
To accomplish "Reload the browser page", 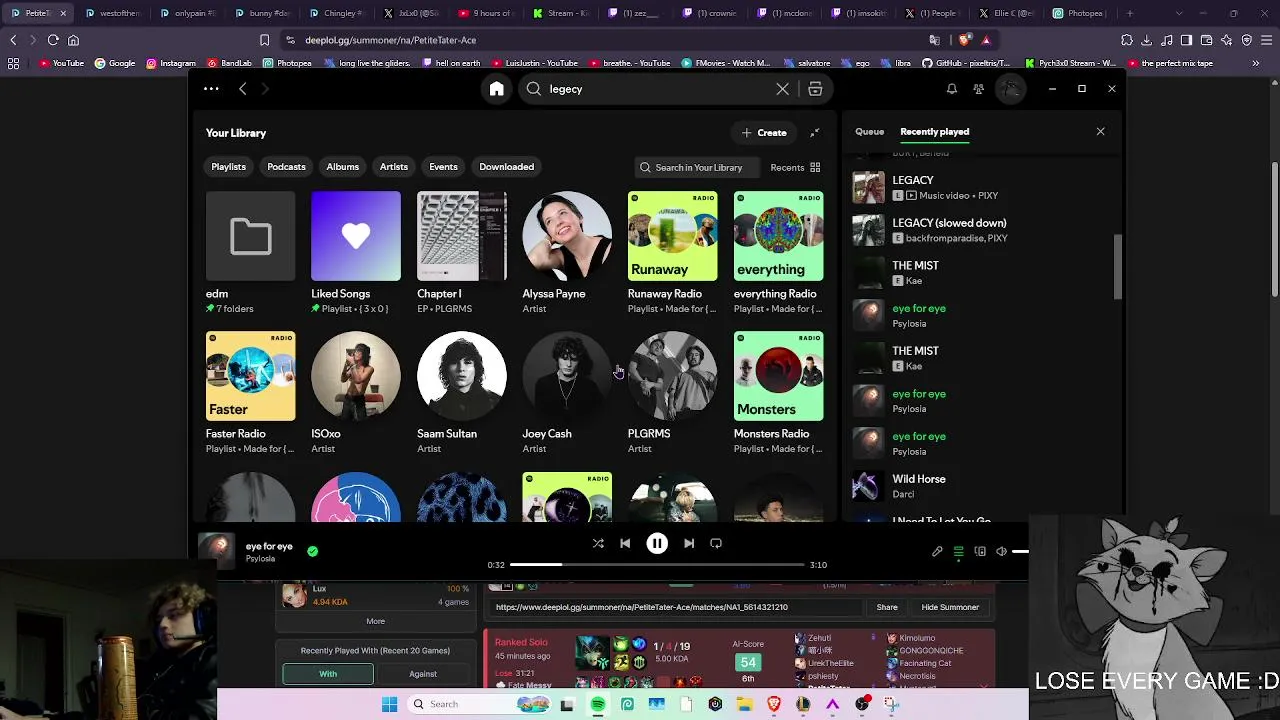I will click(x=52, y=40).
